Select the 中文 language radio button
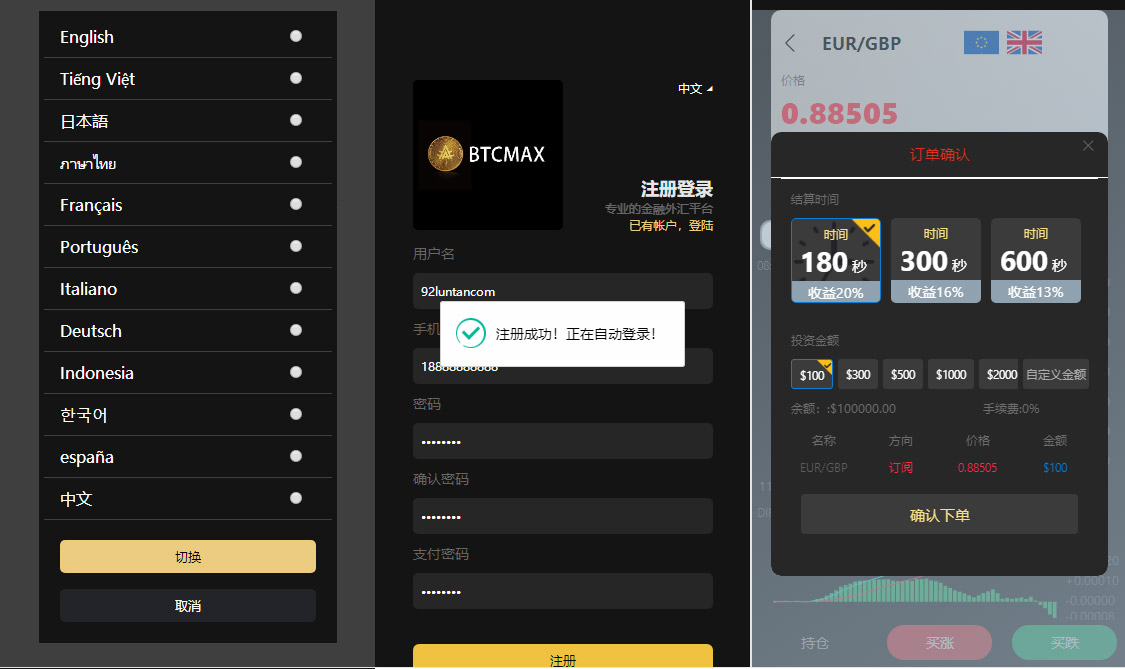The width and height of the screenshot is (1125, 669). 296,498
